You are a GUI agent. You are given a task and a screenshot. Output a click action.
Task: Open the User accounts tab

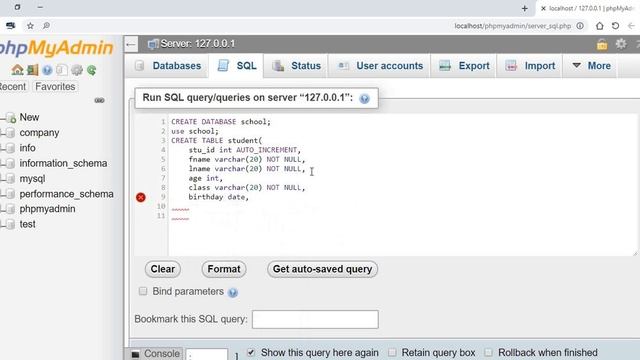click(x=380, y=66)
